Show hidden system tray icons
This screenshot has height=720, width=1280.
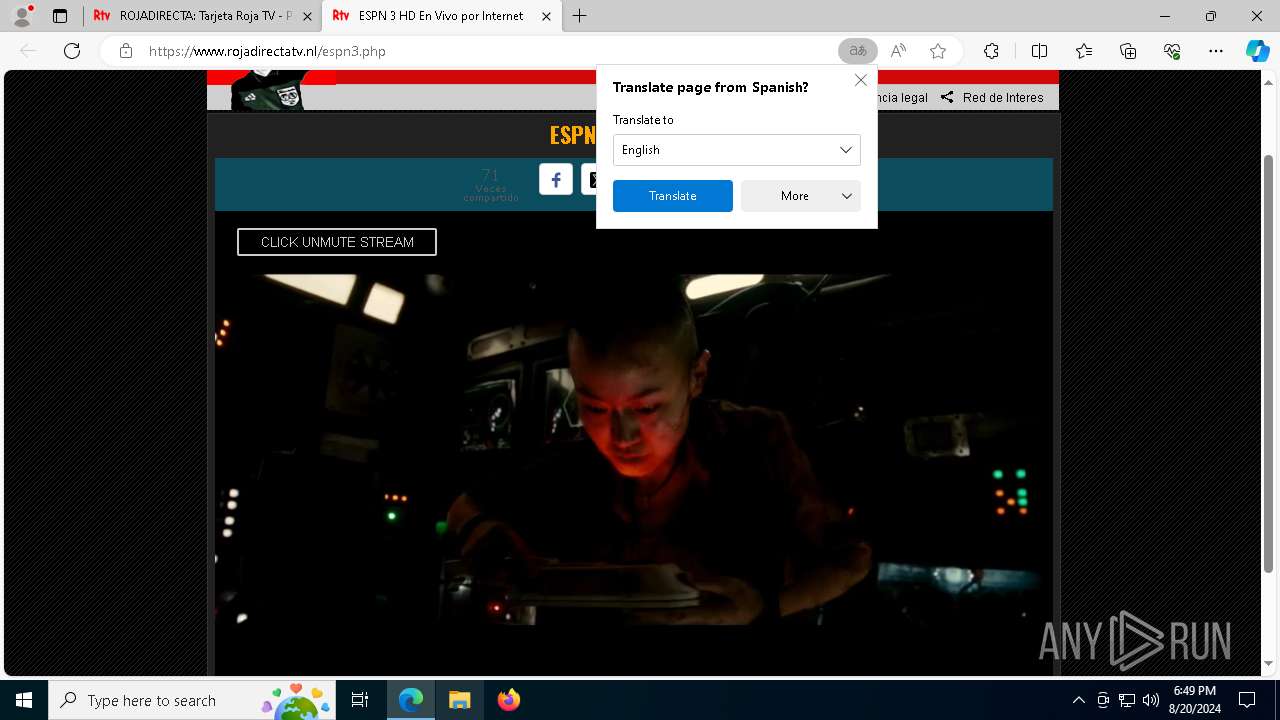click(1078, 700)
